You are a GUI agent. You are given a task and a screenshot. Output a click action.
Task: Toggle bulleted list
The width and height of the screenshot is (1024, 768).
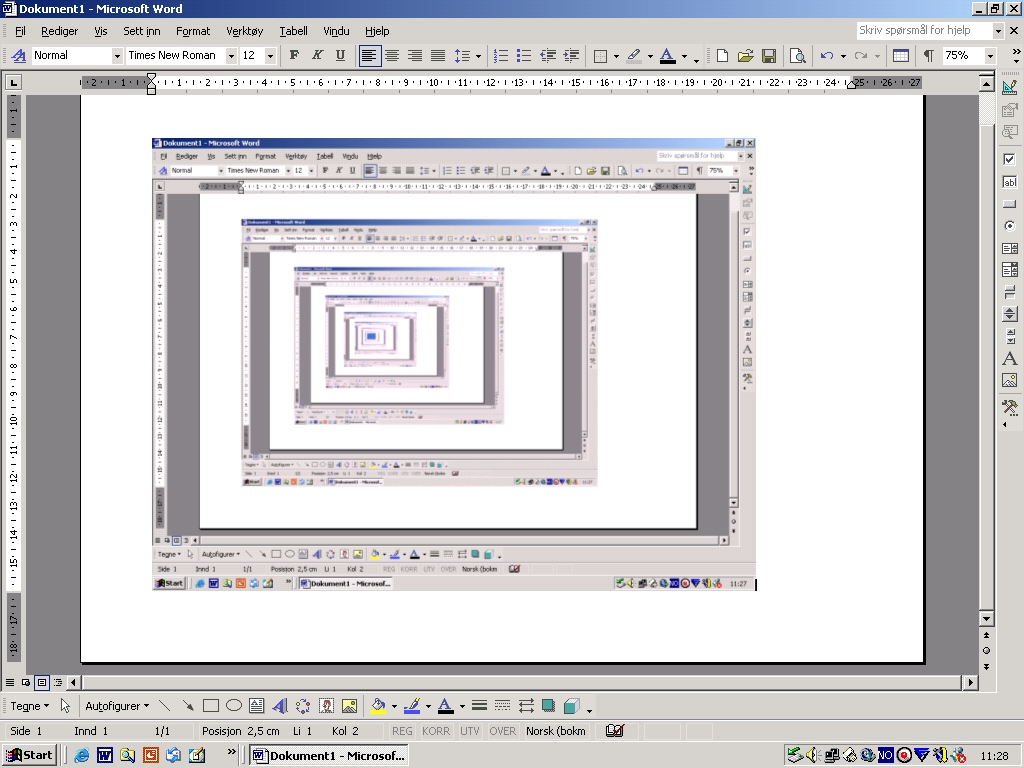tap(524, 56)
